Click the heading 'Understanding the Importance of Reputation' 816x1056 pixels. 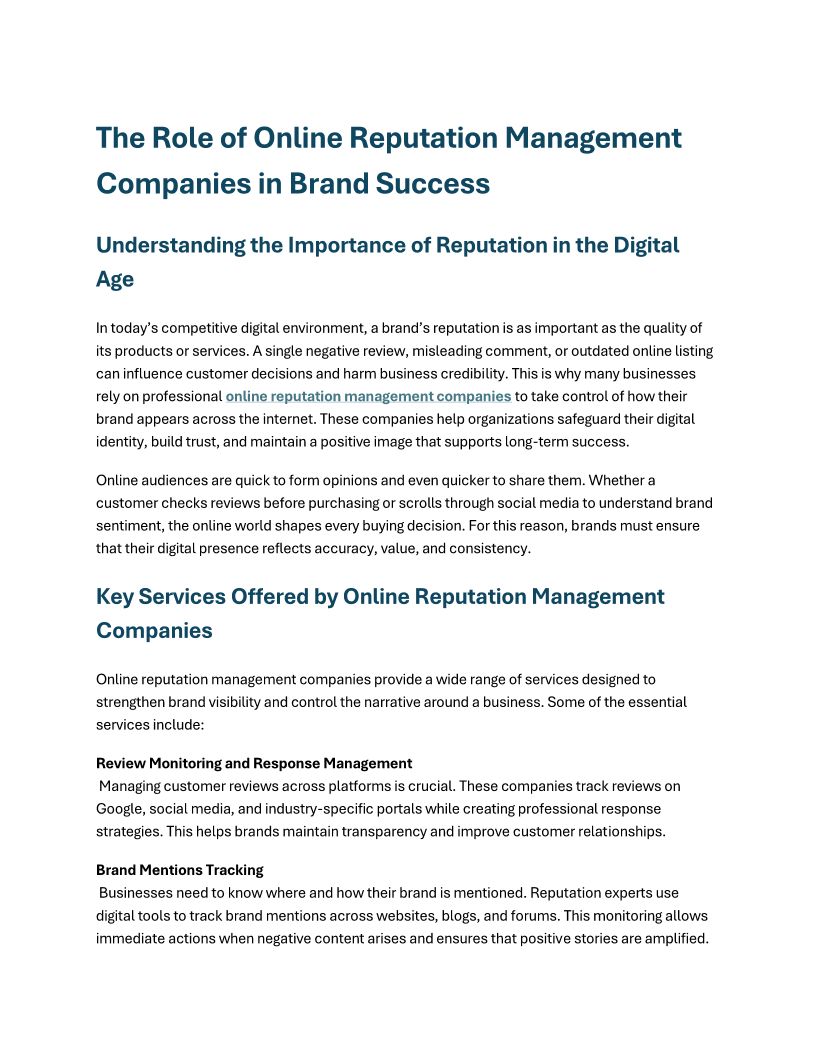(x=387, y=246)
